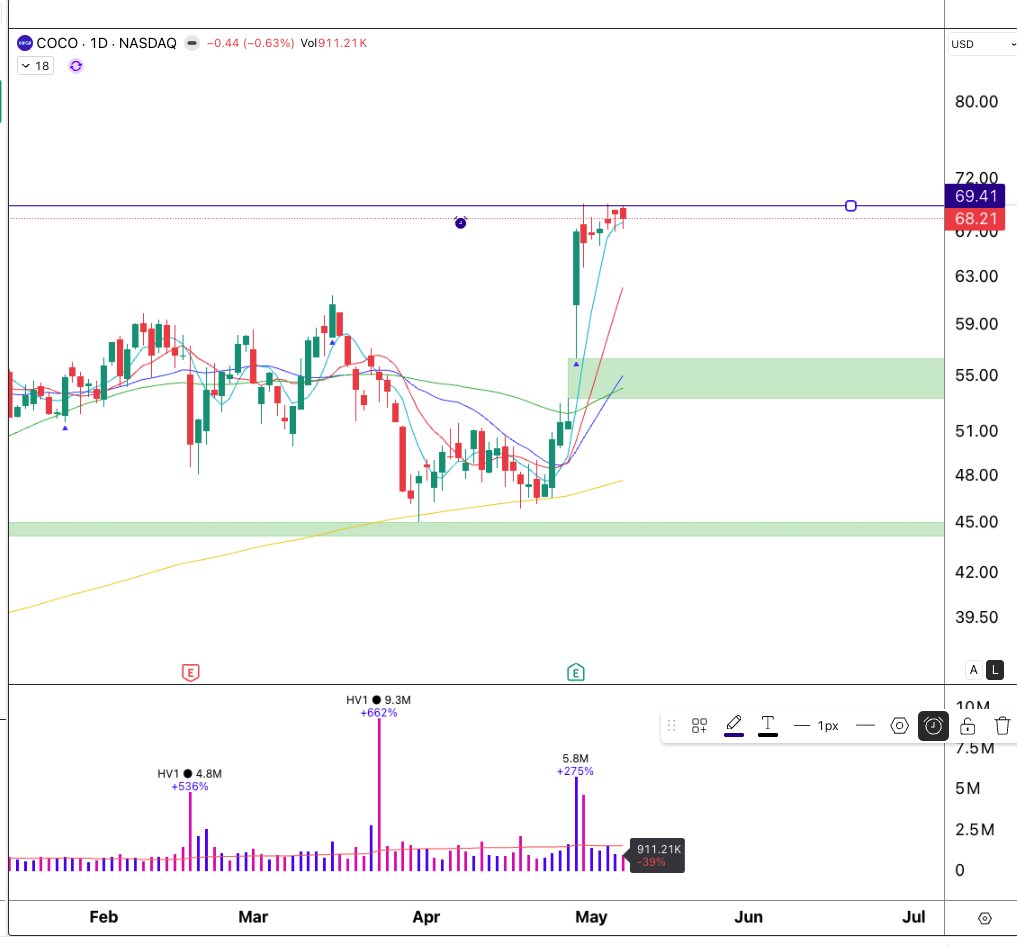Open the red earnings E marker
1017x947 pixels.
click(190, 673)
